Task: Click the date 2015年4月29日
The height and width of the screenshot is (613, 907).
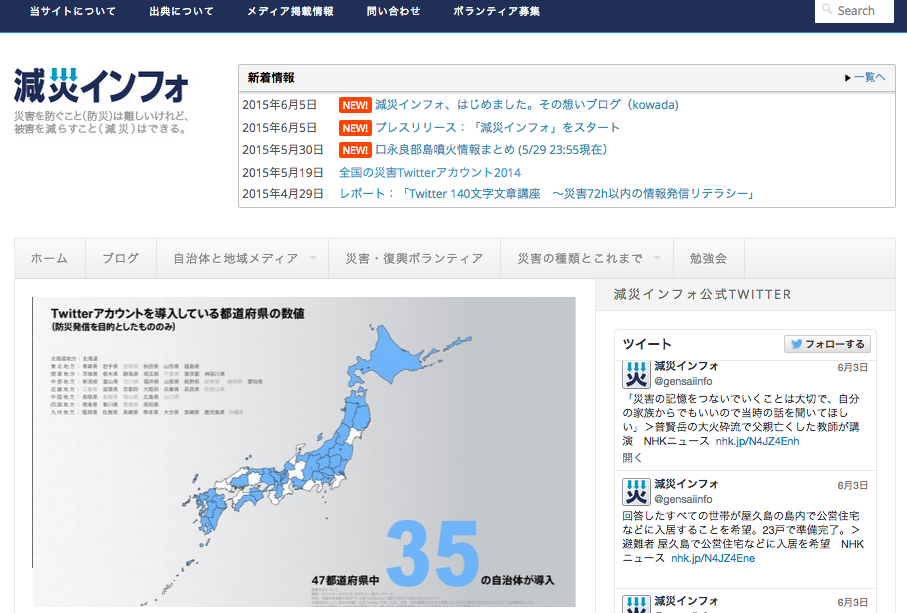Action: pos(282,194)
